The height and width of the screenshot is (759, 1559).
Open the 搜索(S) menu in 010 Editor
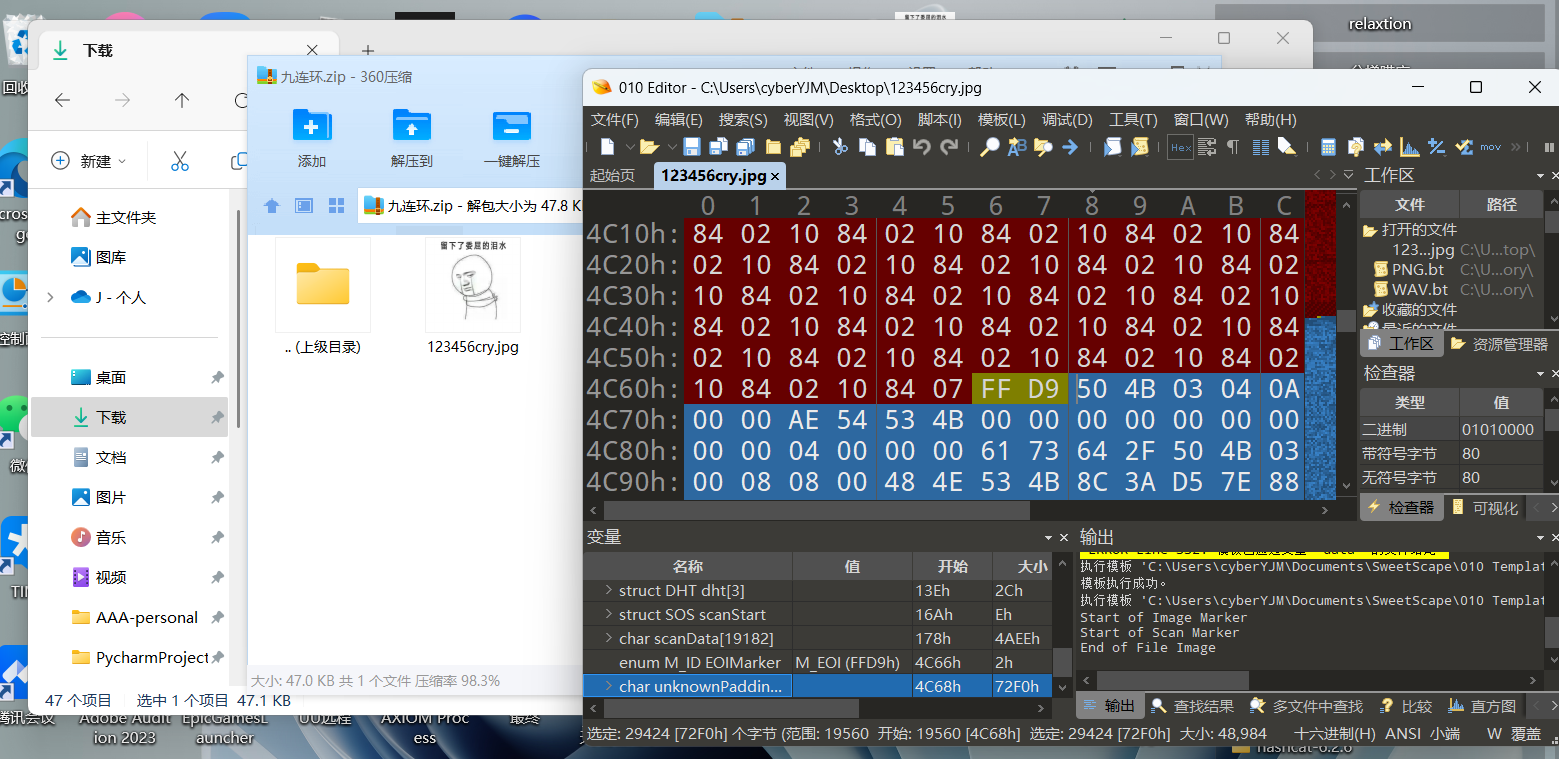[x=743, y=120]
